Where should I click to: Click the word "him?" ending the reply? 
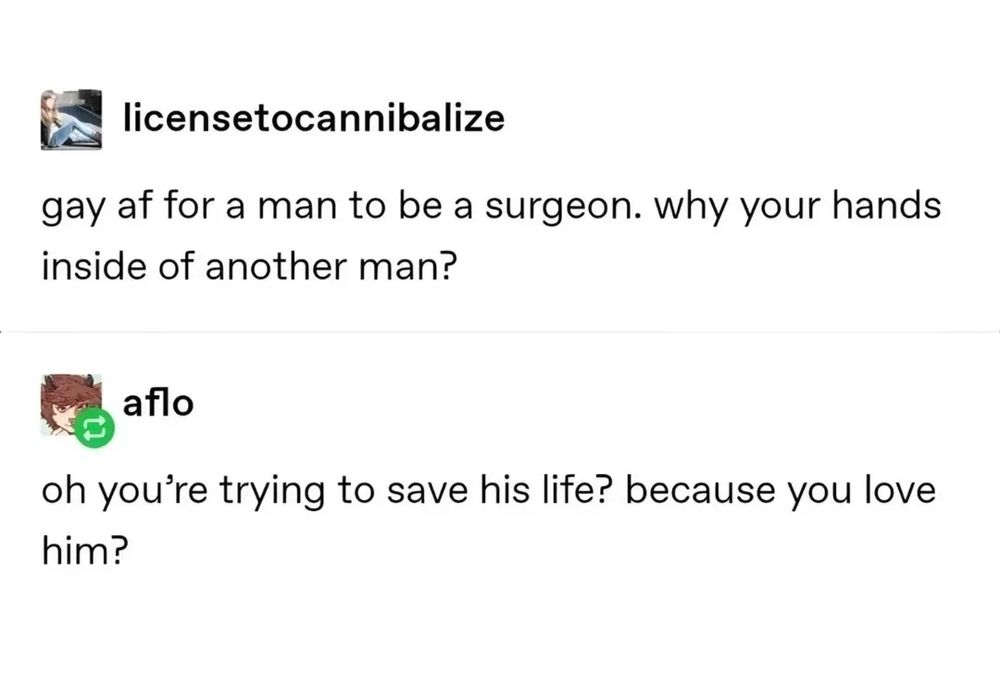click(x=85, y=550)
